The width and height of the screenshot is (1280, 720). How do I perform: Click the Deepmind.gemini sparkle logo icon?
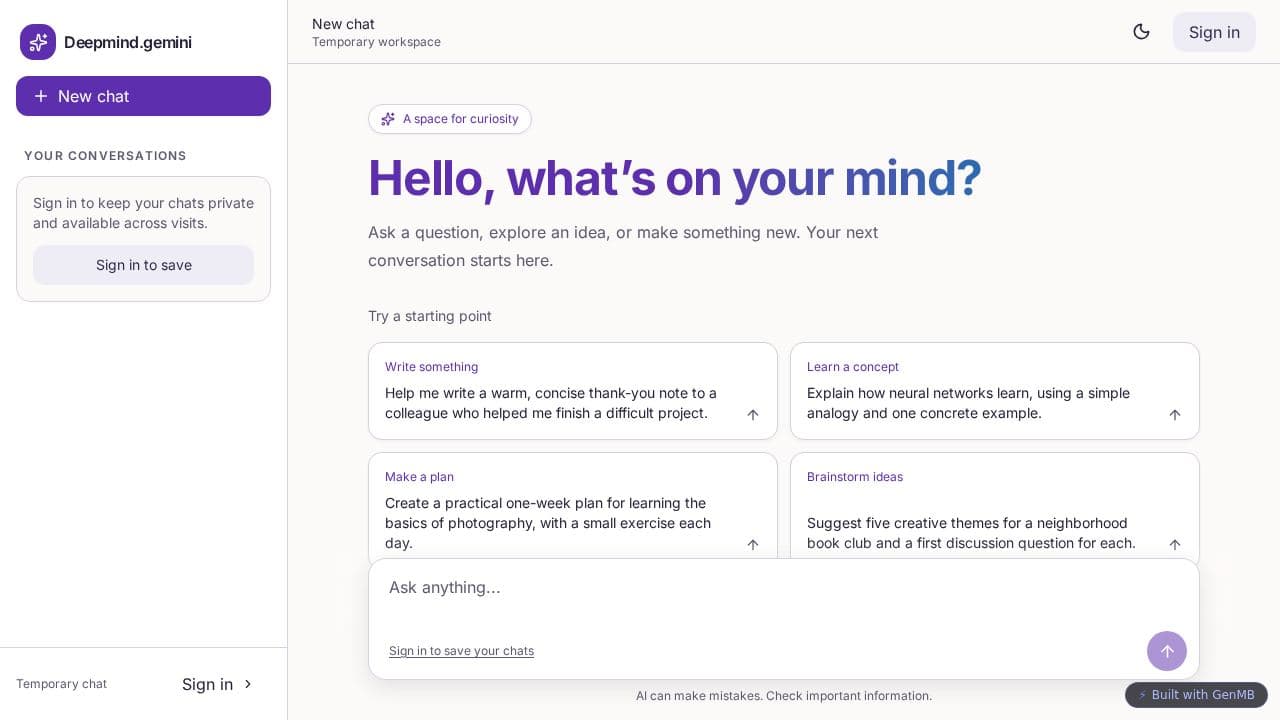point(38,42)
